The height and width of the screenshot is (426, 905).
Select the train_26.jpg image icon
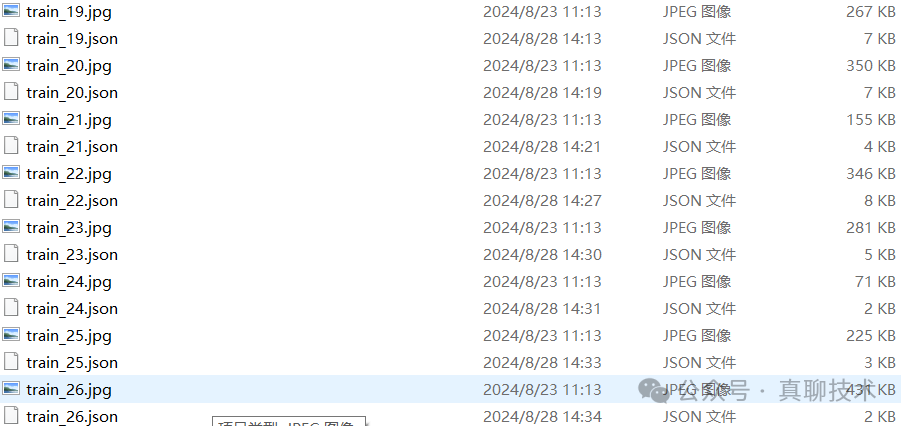tap(11, 388)
